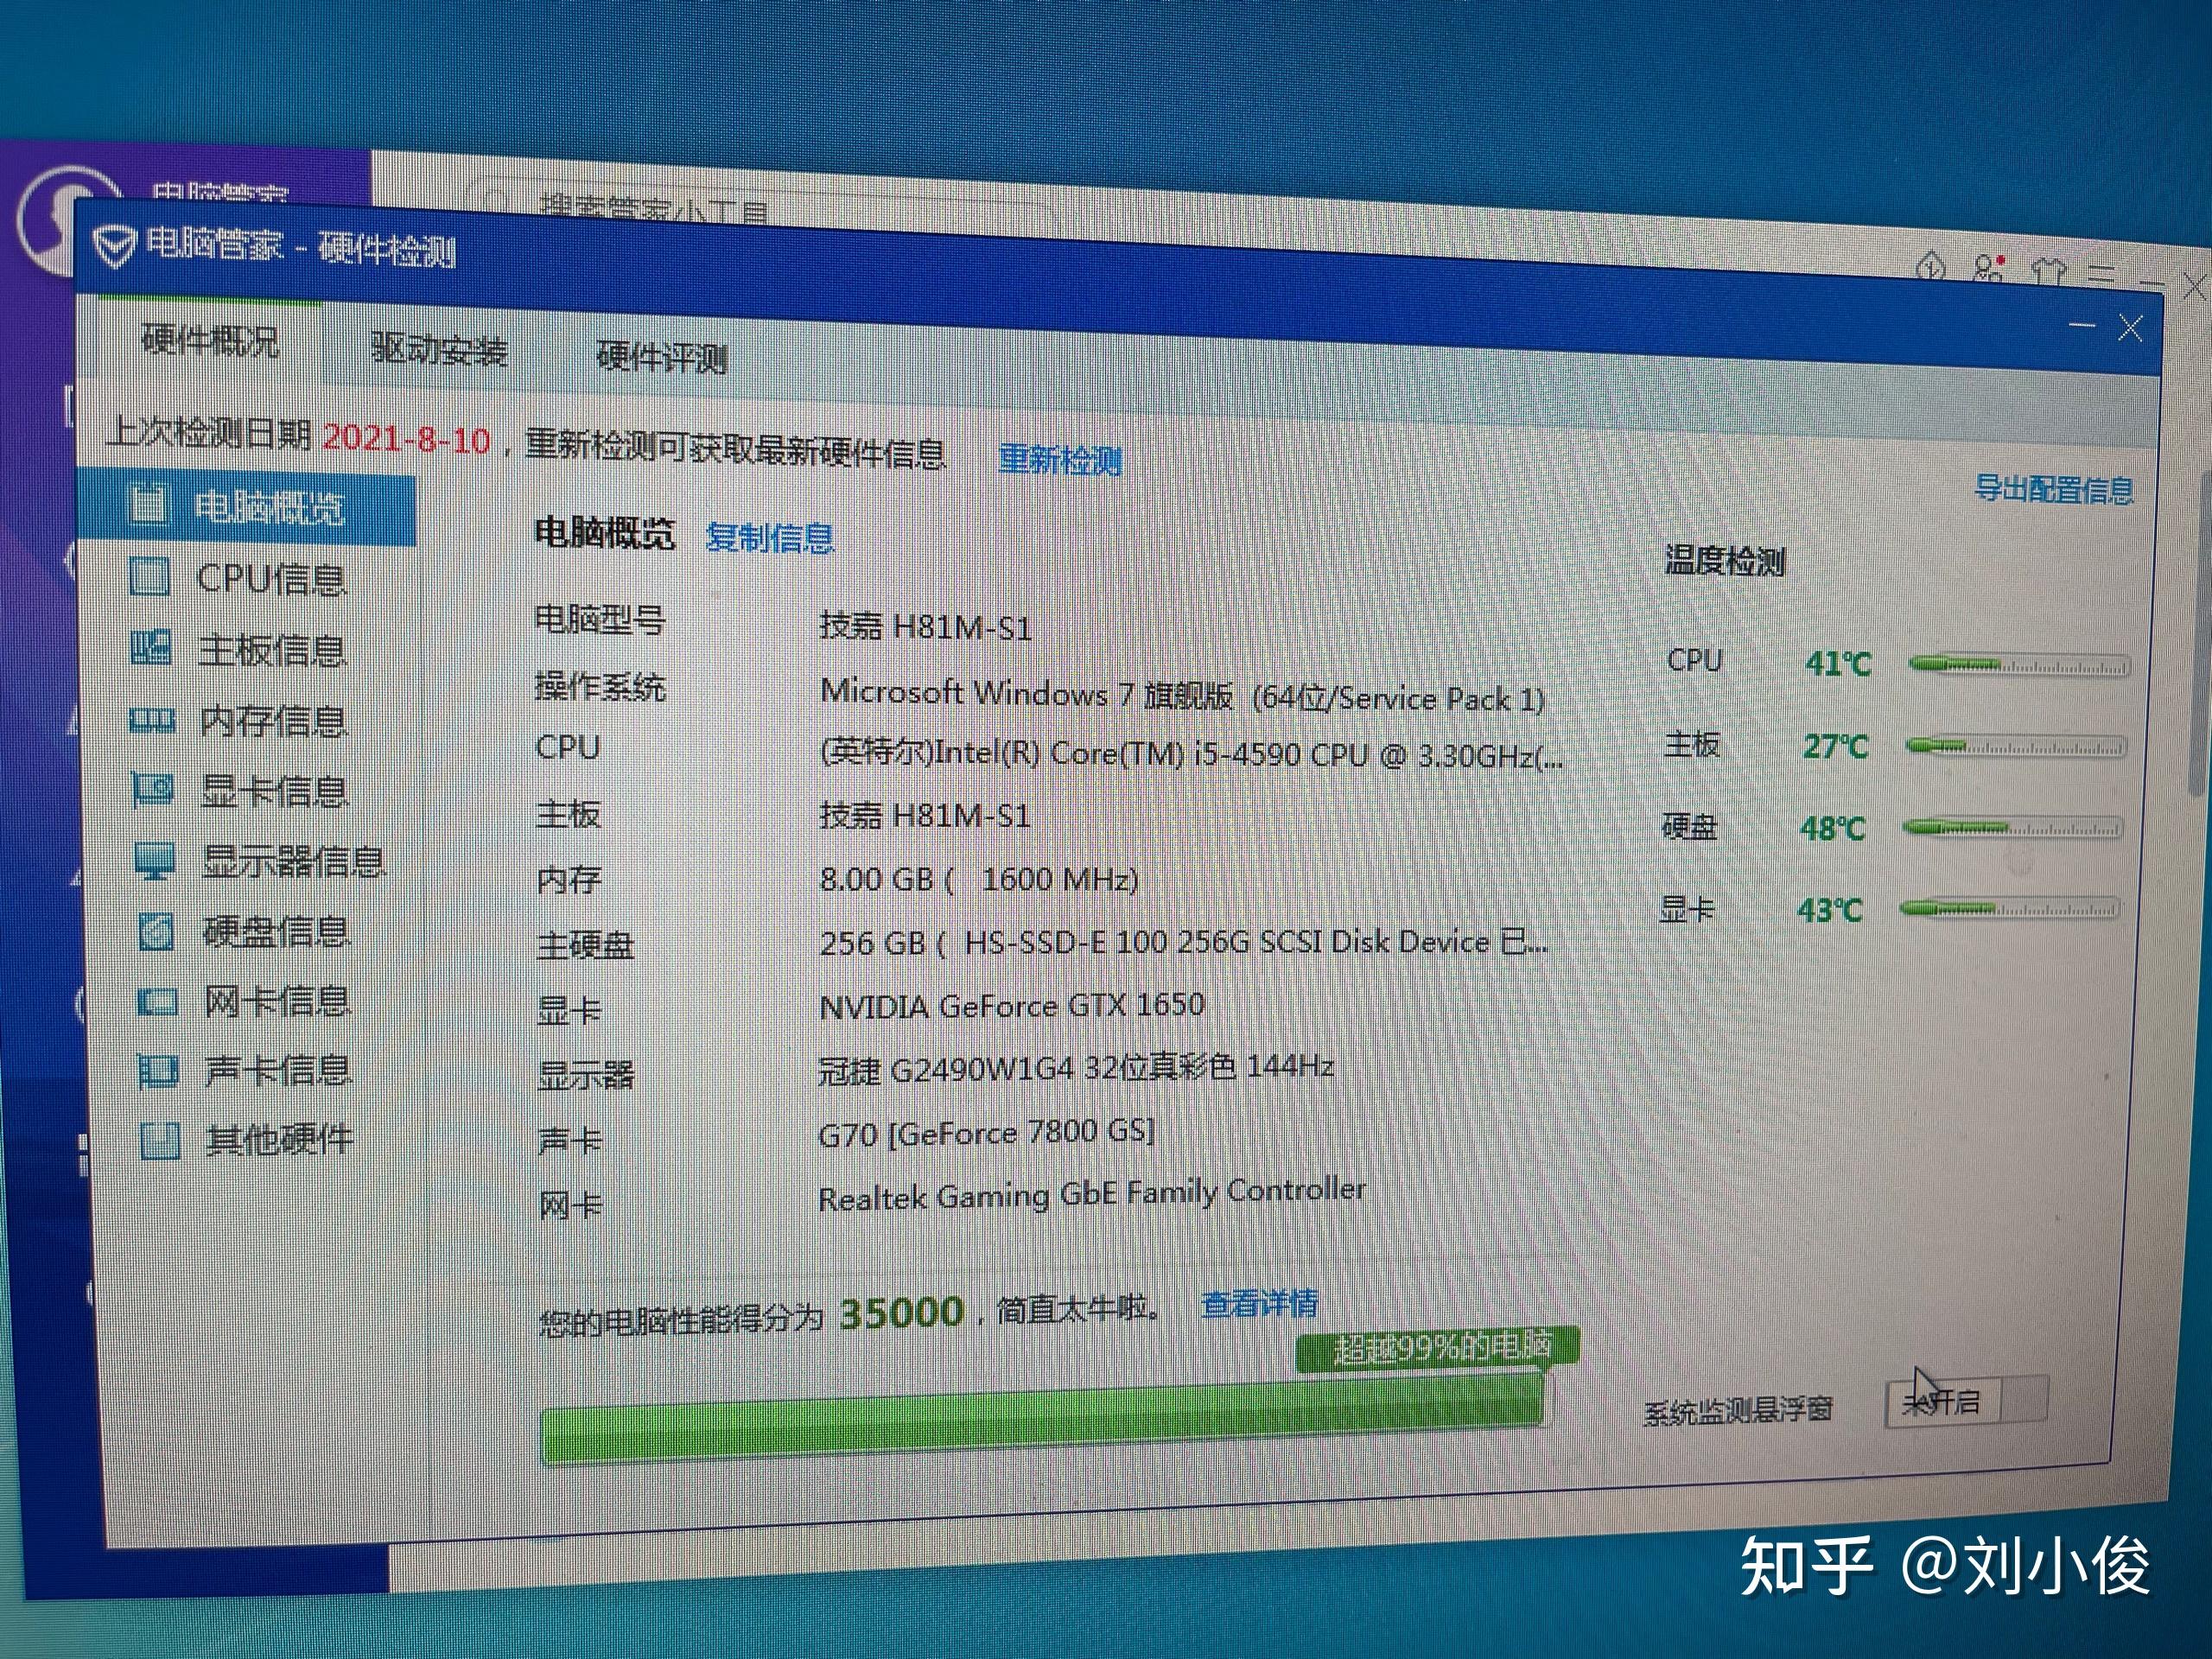Stay on the 硬件概况 tab

(x=212, y=345)
